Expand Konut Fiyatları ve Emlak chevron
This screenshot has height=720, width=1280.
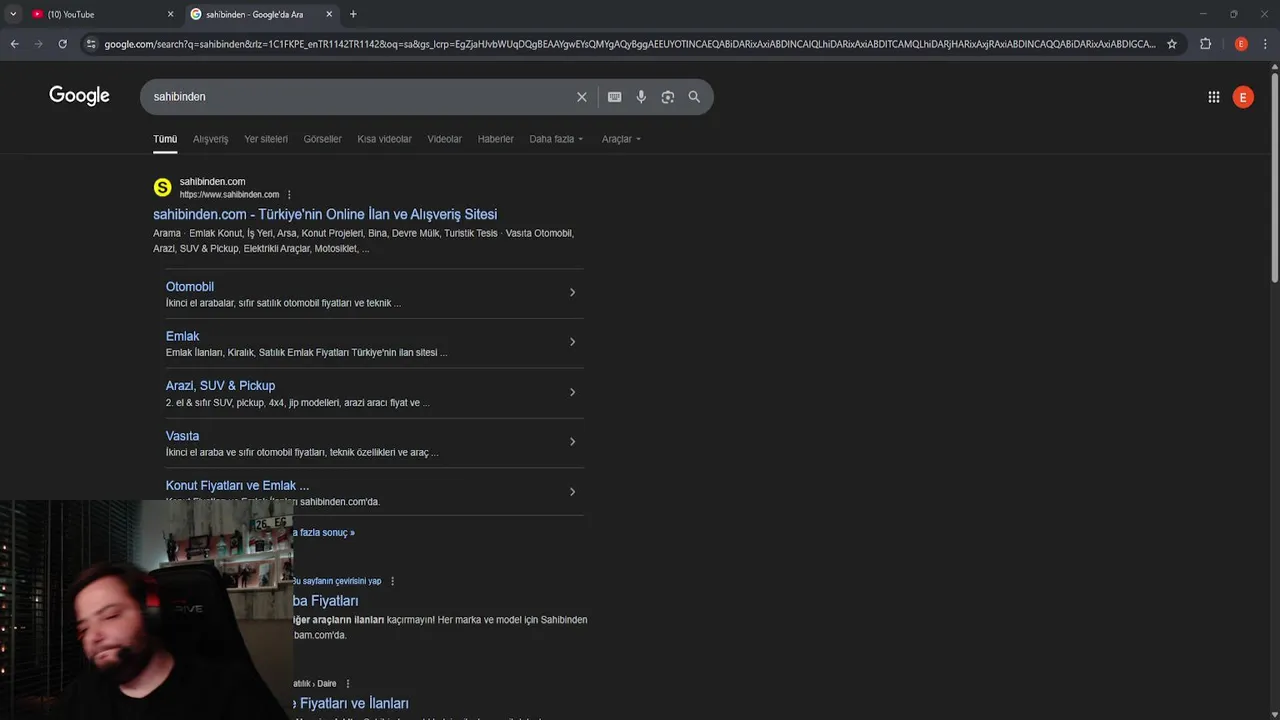tap(572, 492)
